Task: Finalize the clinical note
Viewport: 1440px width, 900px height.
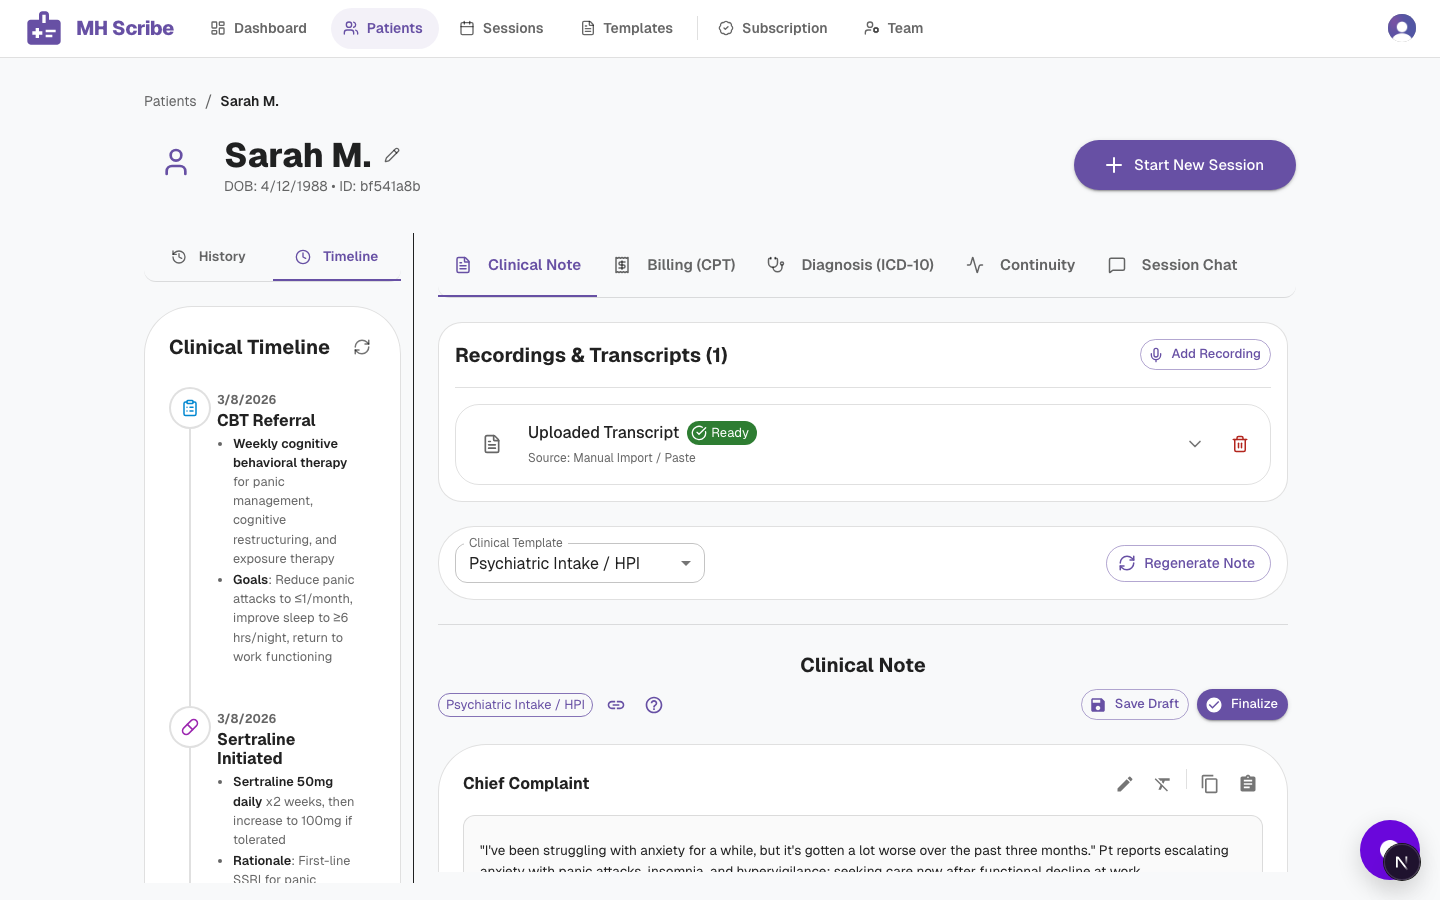Action: [1242, 704]
